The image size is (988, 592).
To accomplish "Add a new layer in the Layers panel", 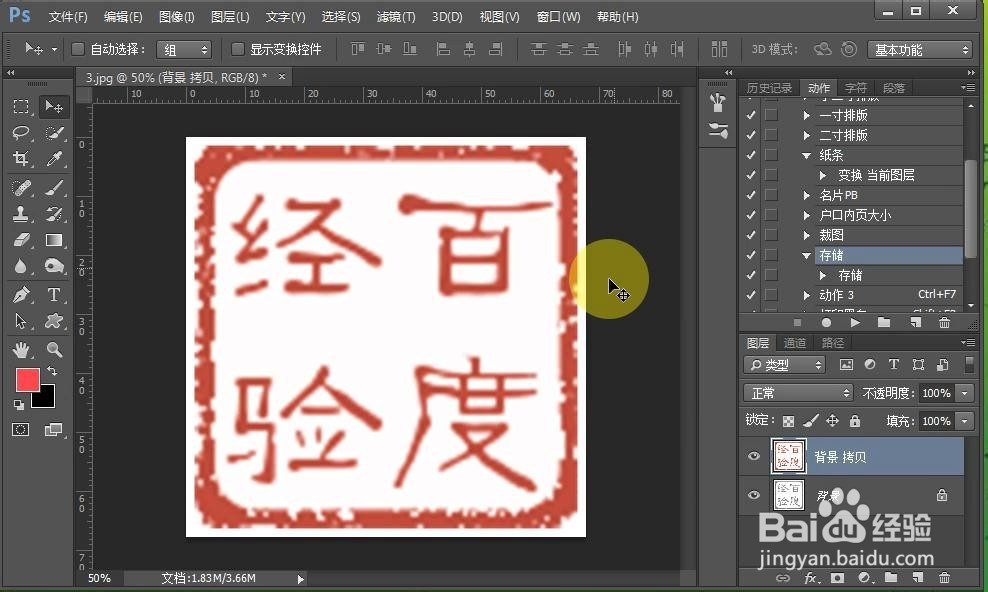I will (917, 578).
